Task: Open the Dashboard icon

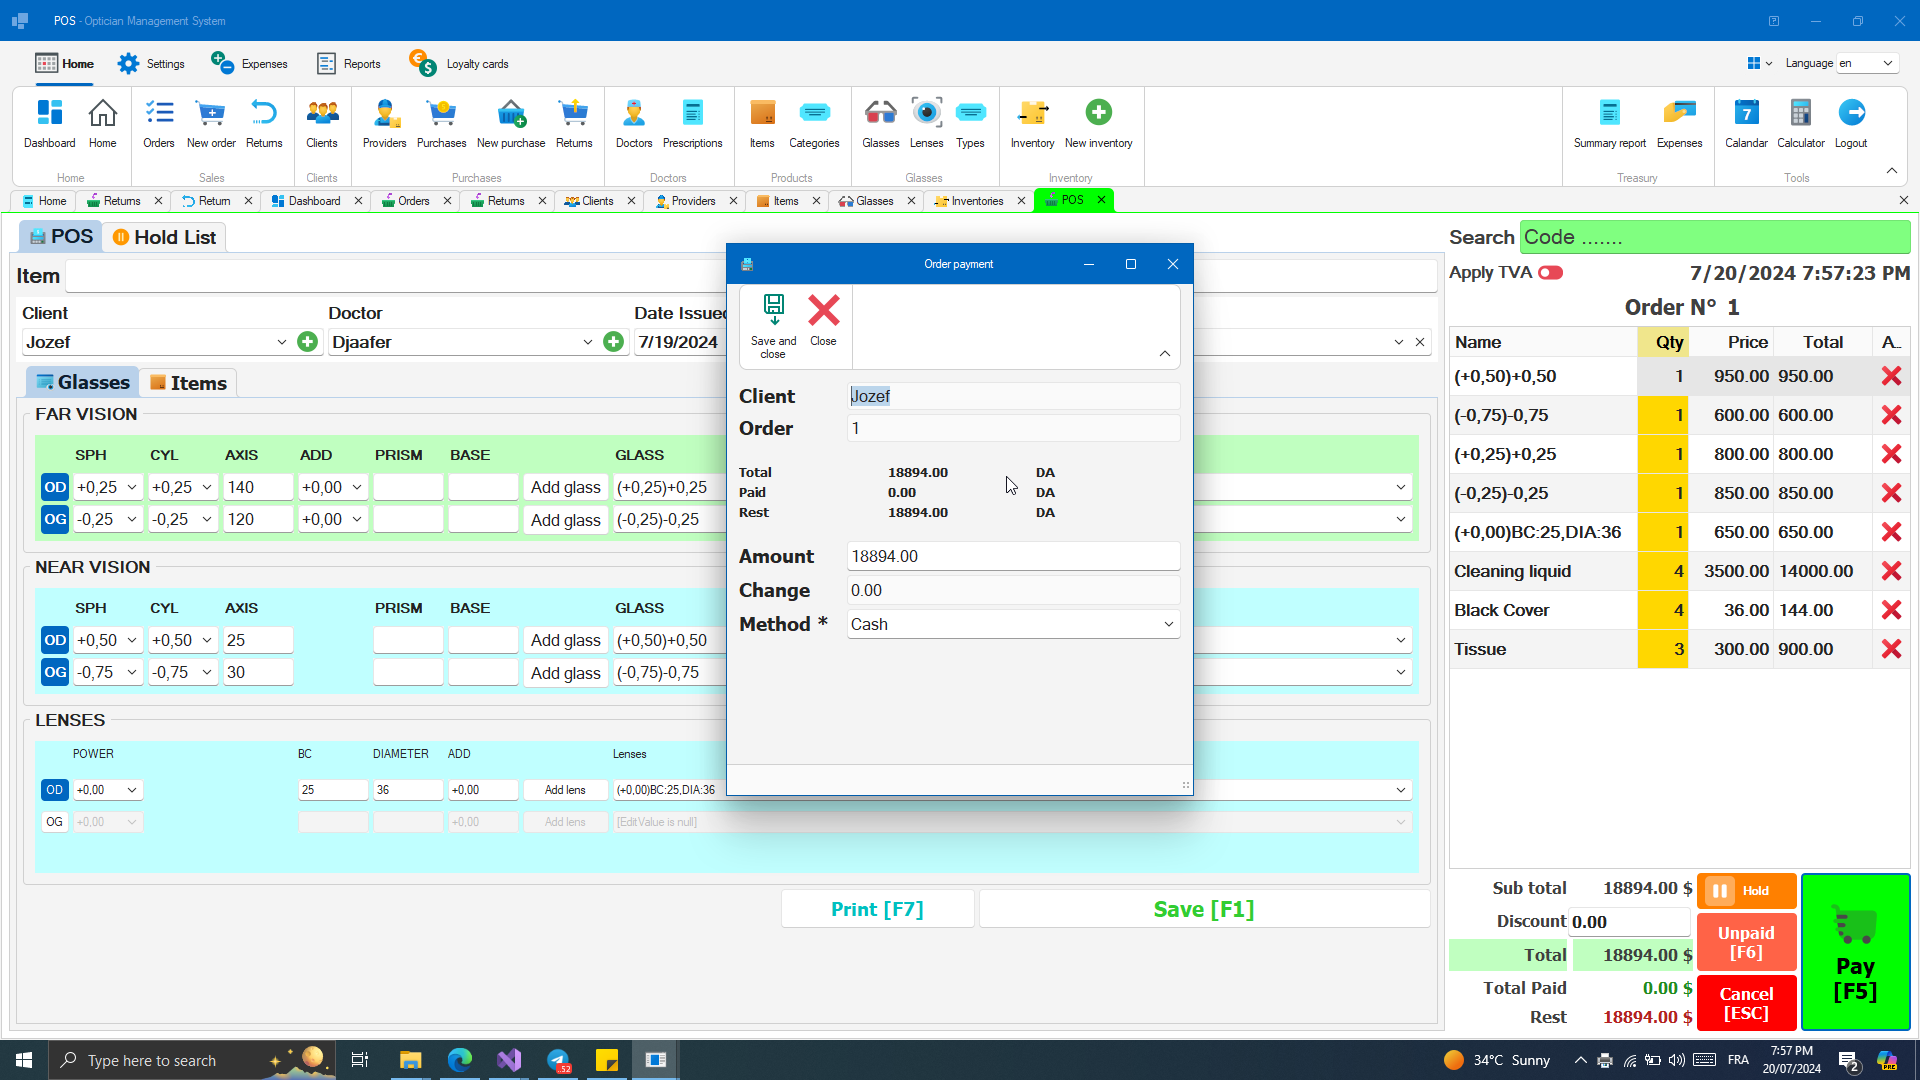Action: tap(49, 120)
